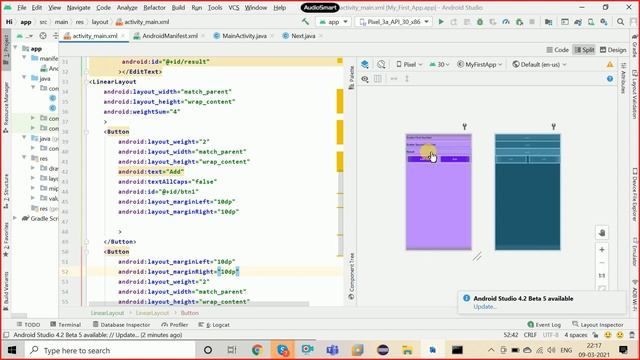Open view options eye icon in designer
The height and width of the screenshot is (360, 640).
pyautogui.click(x=365, y=78)
